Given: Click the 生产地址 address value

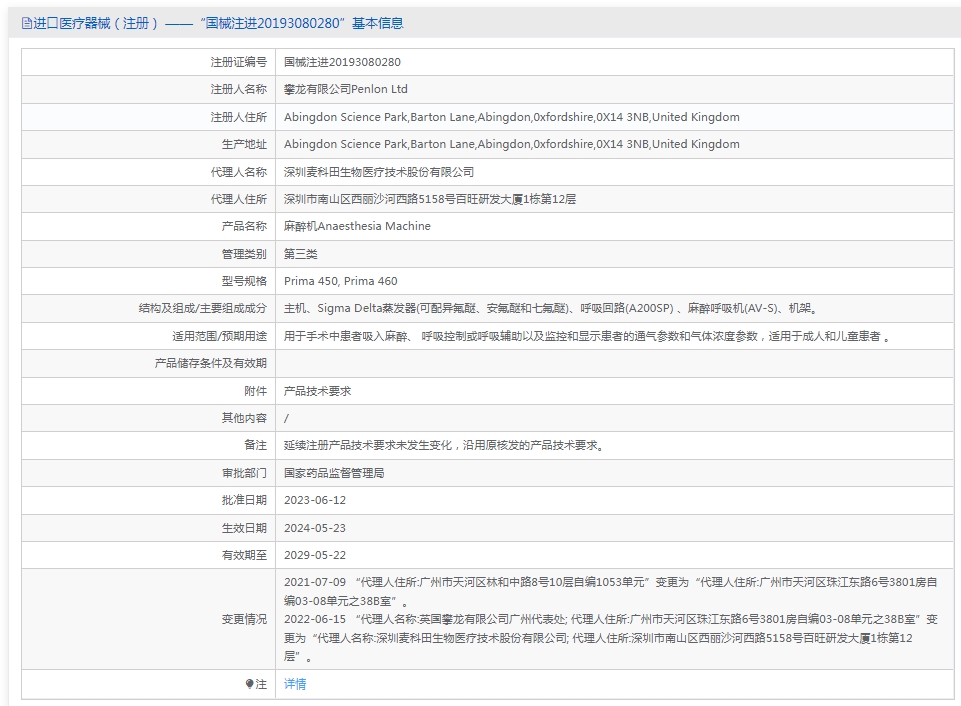Looking at the screenshot, I should point(512,144).
